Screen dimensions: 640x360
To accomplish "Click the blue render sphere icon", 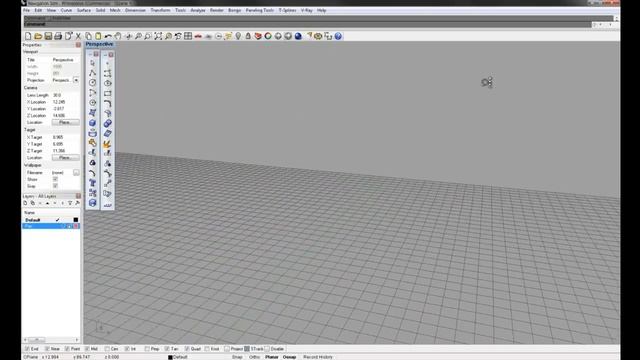I will [298, 36].
